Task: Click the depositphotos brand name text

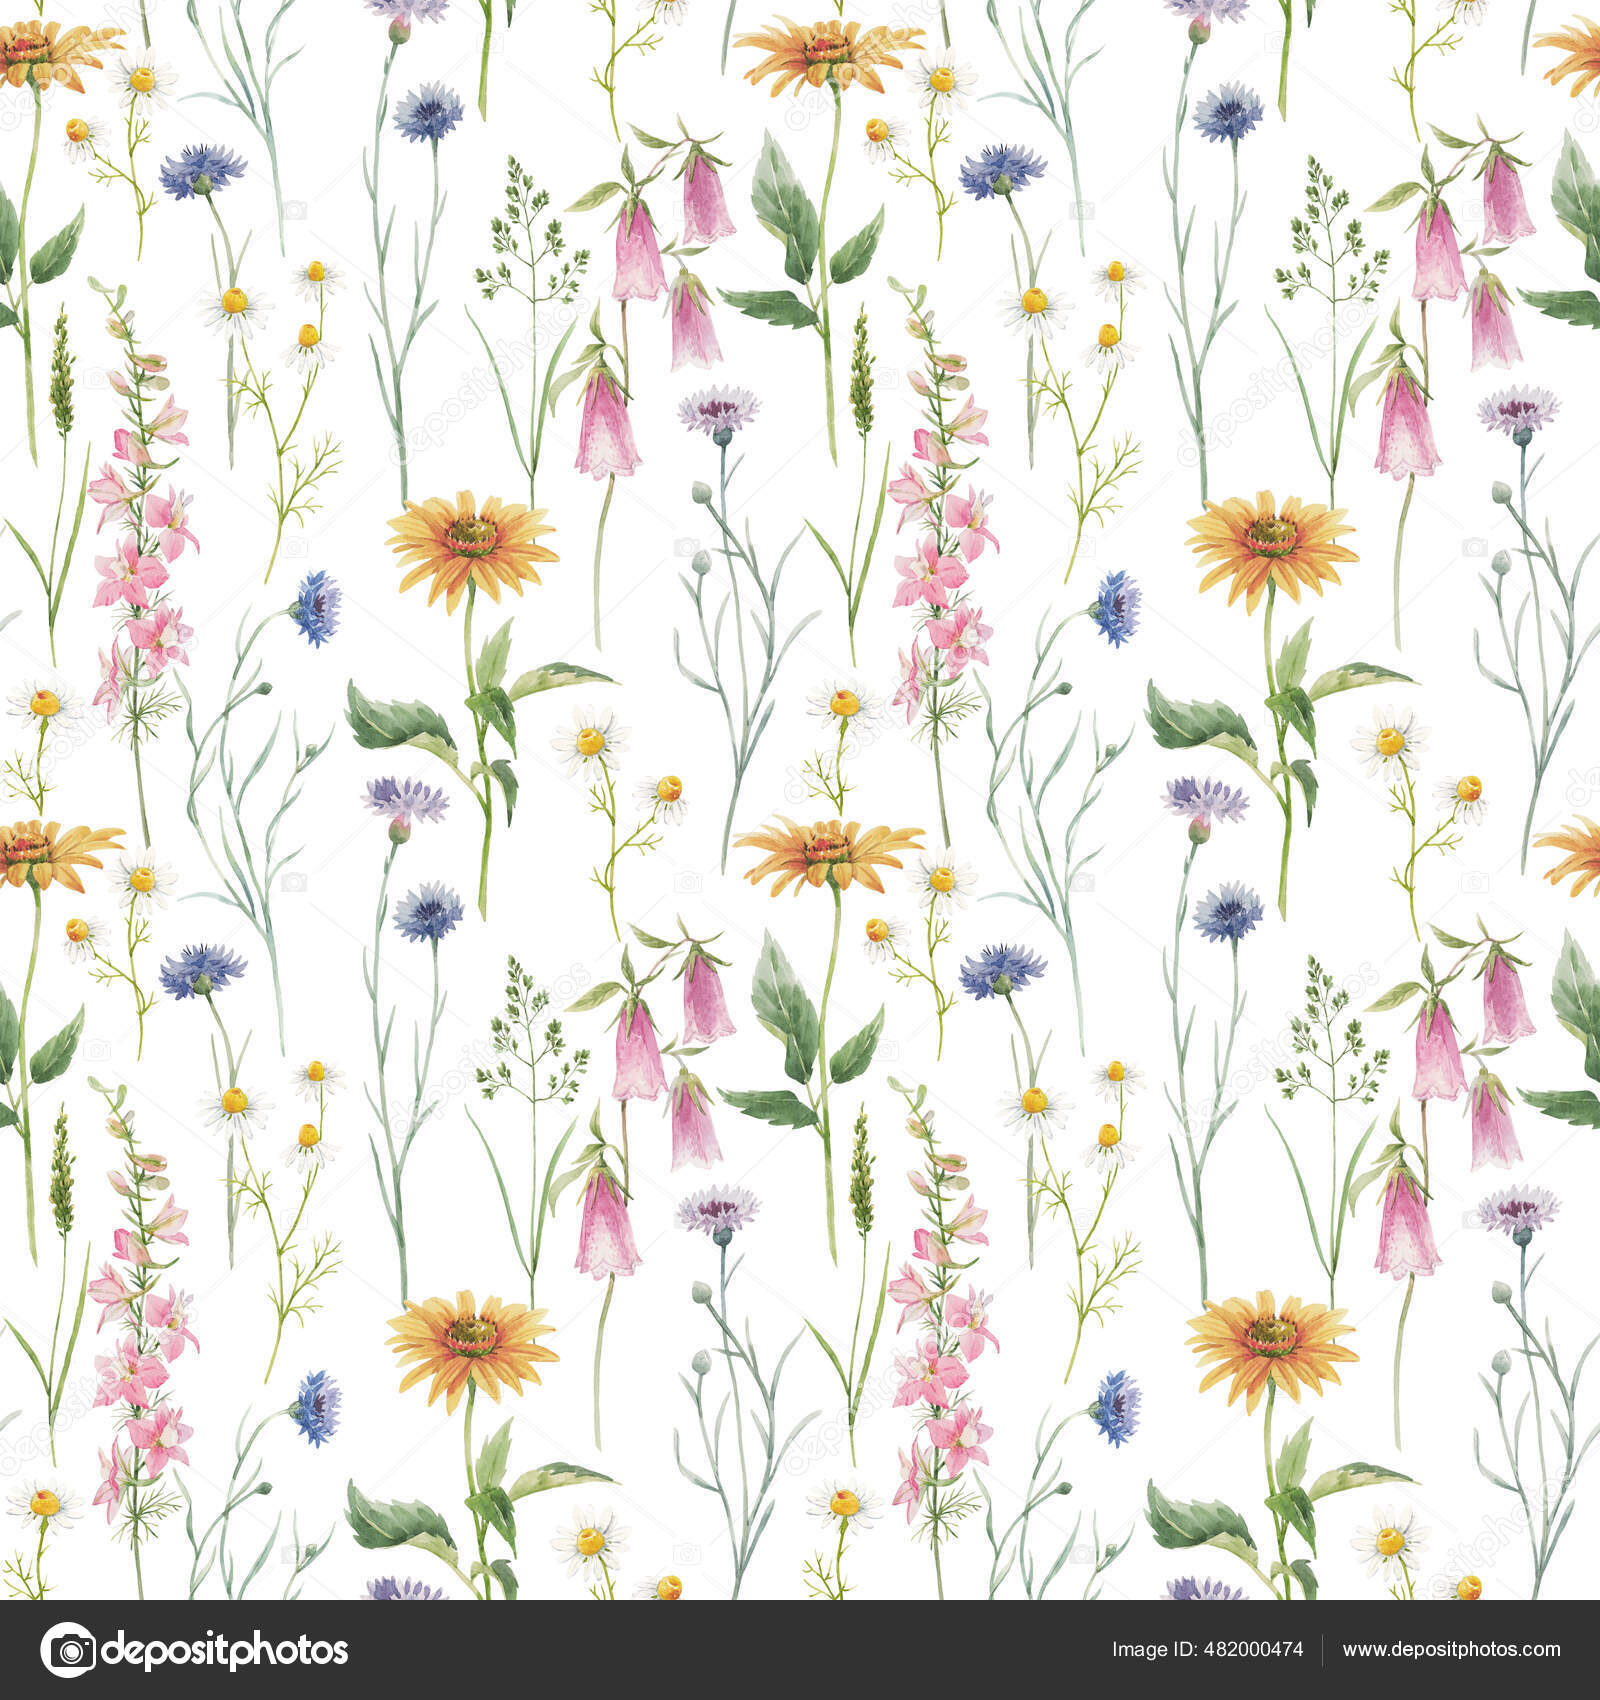Action: tap(227, 1651)
